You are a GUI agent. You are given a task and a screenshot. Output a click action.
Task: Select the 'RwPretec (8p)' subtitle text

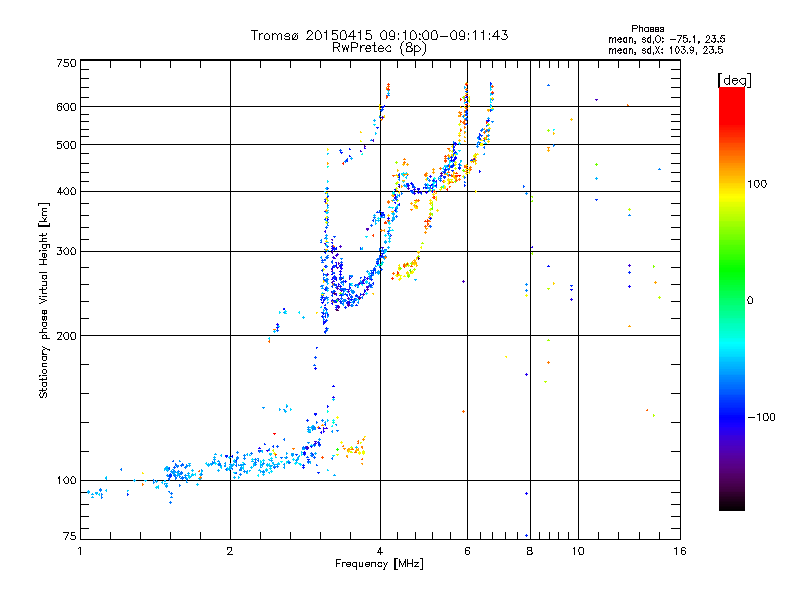[x=380, y=48]
